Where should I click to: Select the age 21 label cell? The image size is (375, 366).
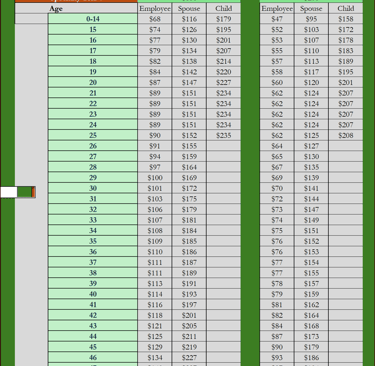[93, 93]
